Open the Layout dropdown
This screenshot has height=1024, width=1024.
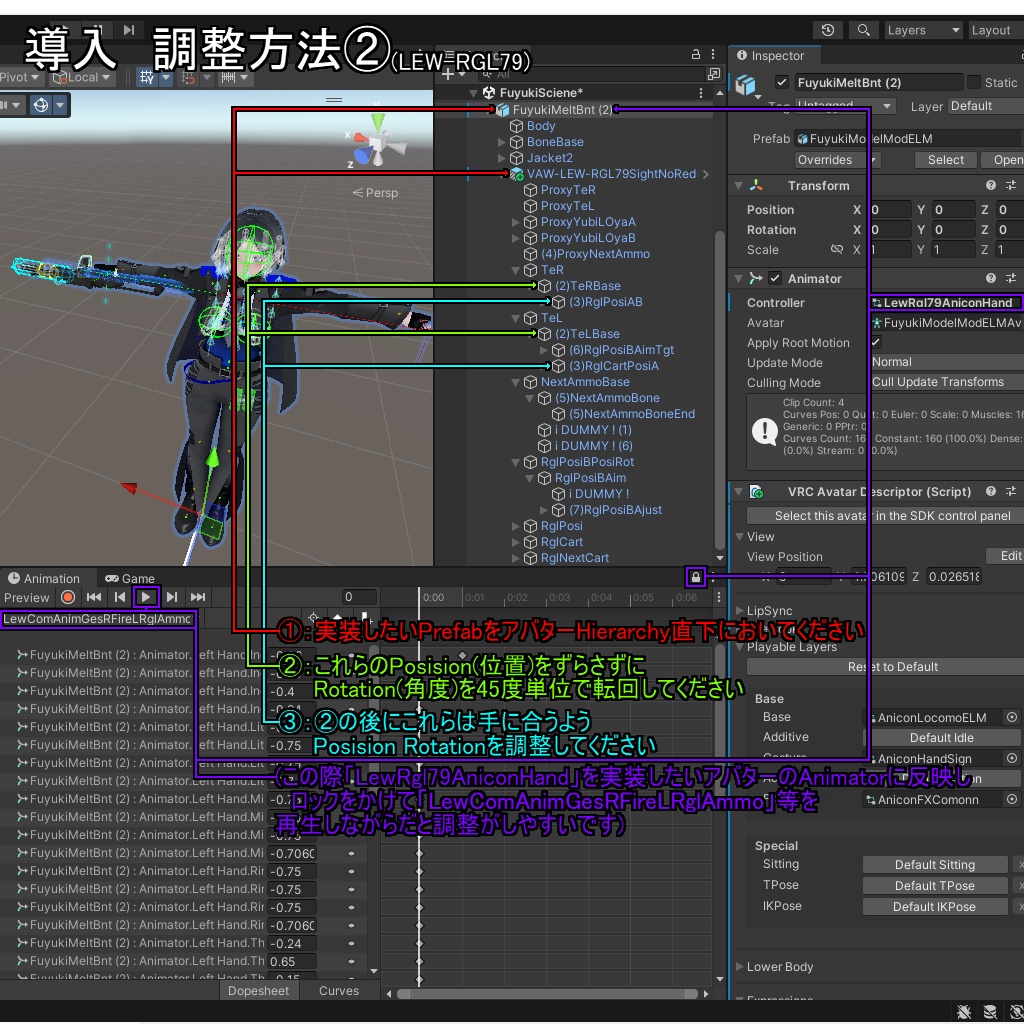click(996, 30)
